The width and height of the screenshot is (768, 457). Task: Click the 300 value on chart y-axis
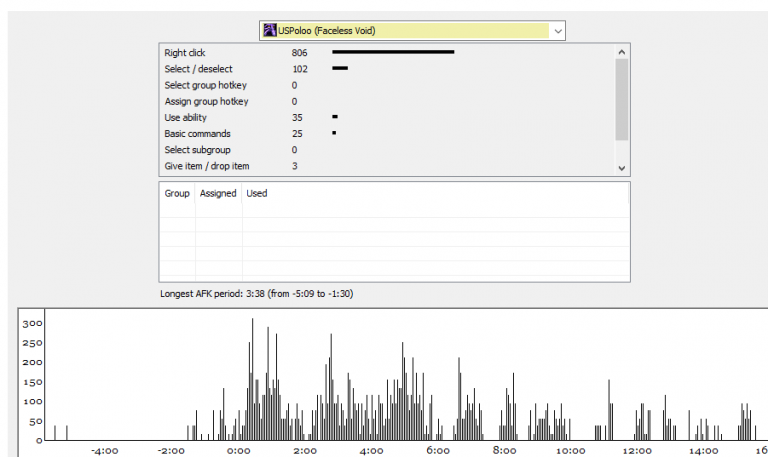click(32, 323)
